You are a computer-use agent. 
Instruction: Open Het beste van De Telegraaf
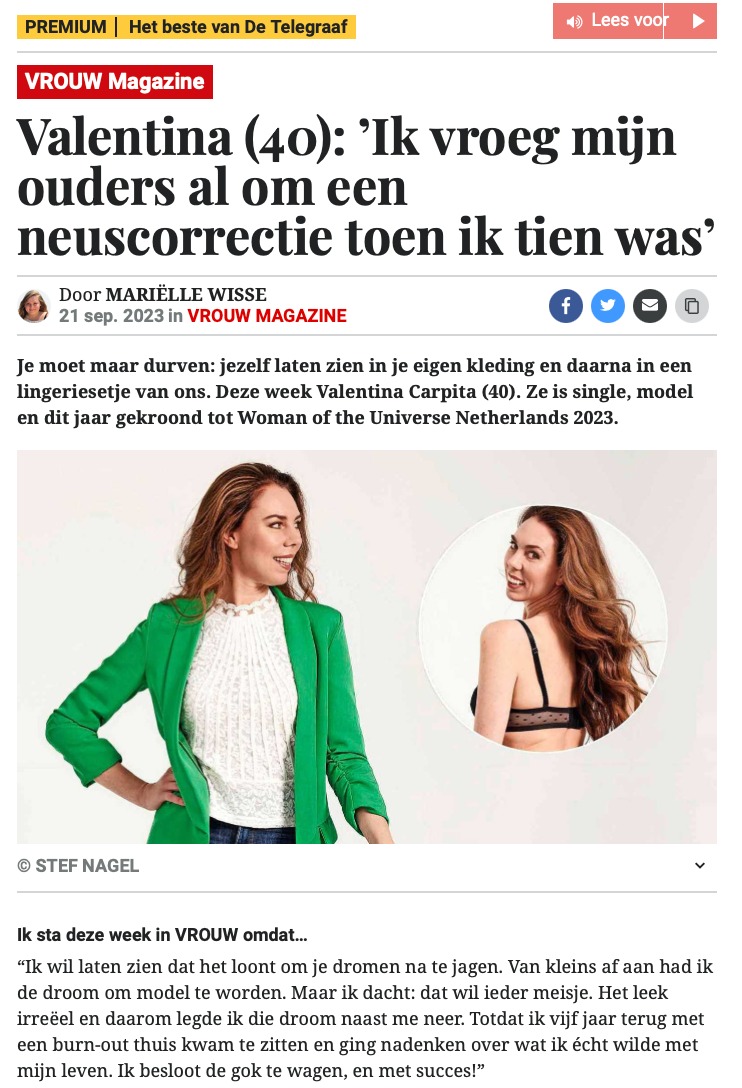tap(238, 27)
